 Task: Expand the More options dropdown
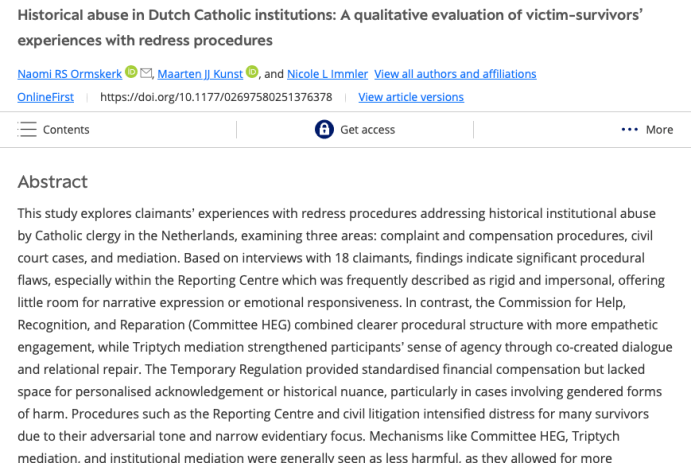coord(659,130)
